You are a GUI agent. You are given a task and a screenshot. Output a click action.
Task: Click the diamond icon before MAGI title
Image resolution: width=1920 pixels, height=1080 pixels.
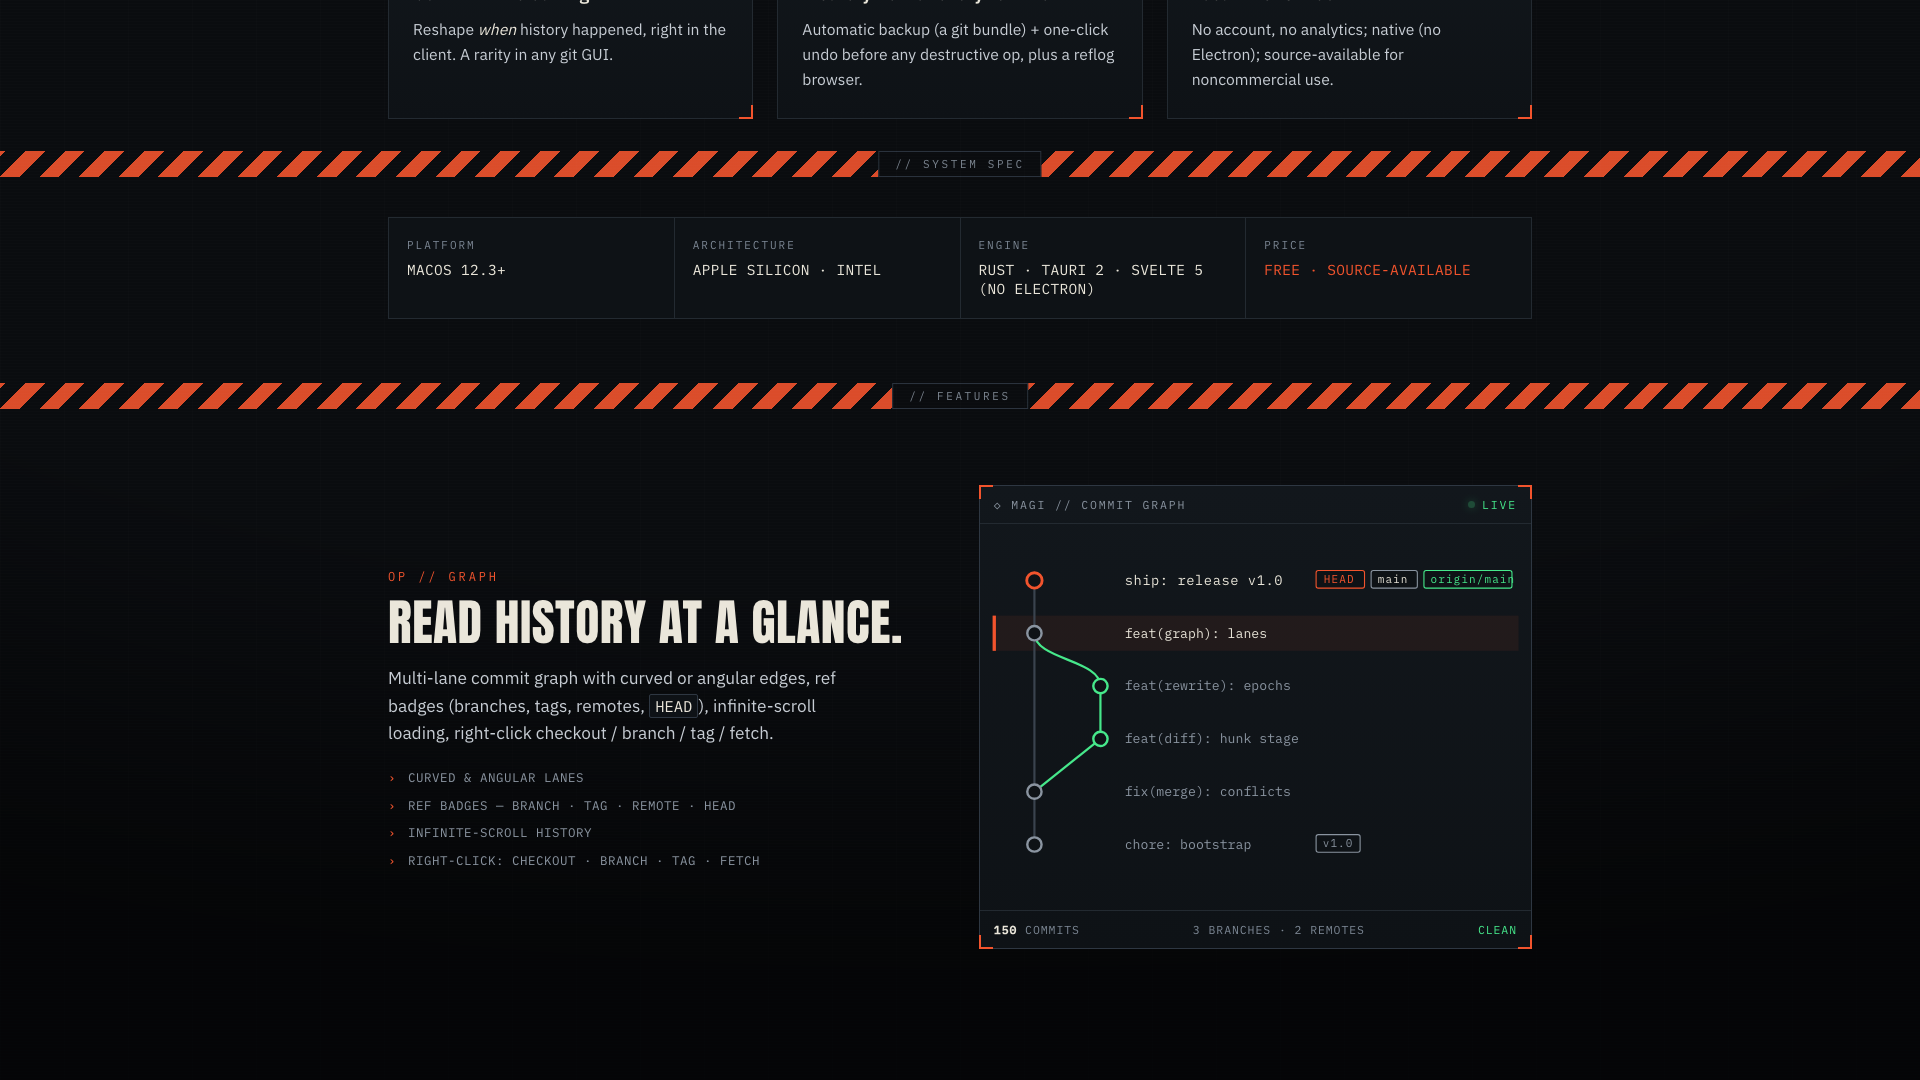[997, 506]
